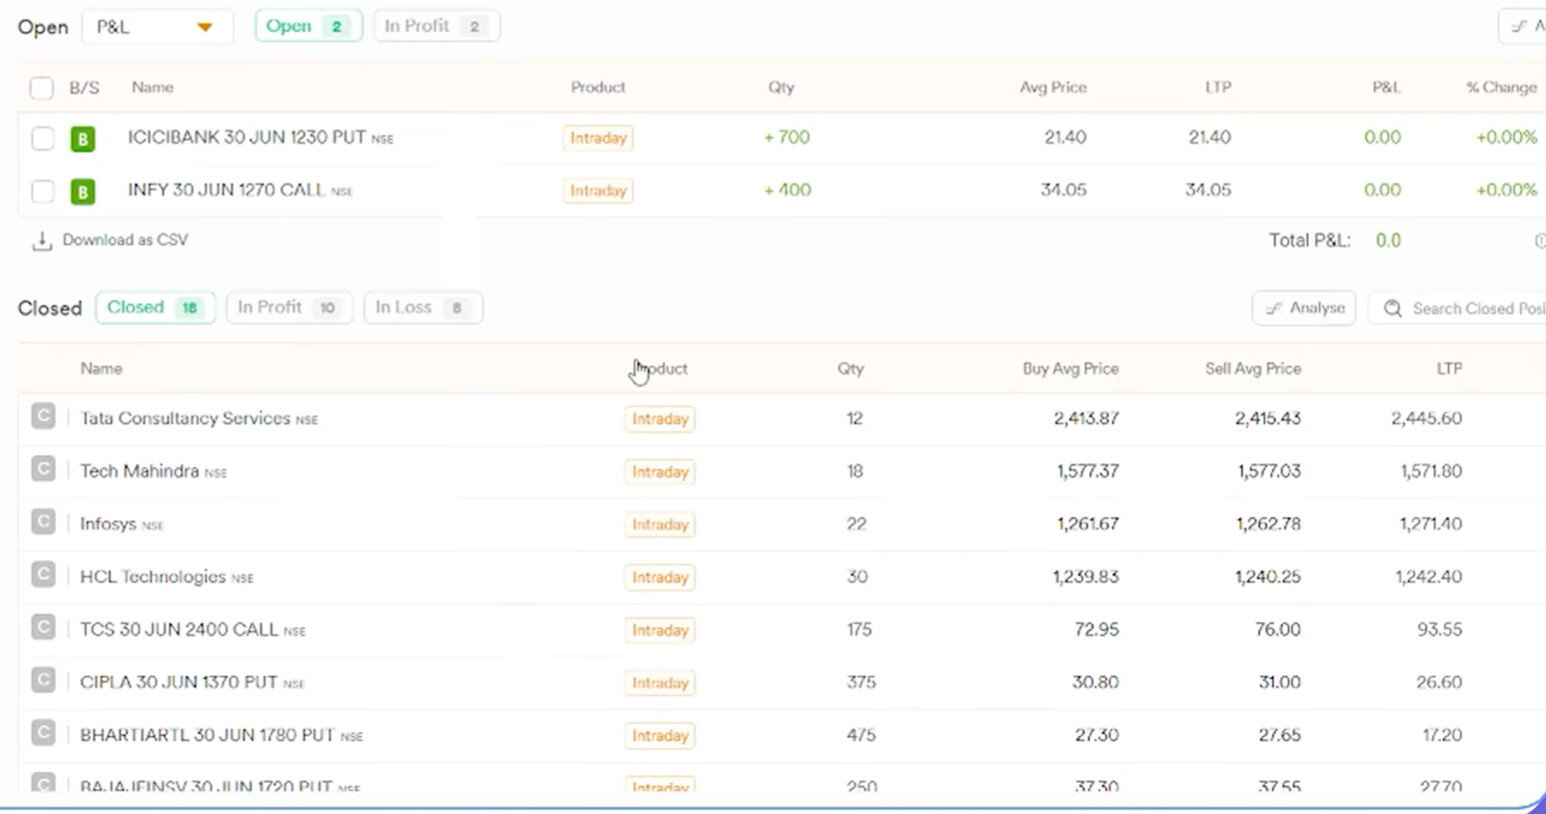The image size is (1546, 814).
Task: Toggle the select-all checkbox in the B/S header
Action: point(41,88)
